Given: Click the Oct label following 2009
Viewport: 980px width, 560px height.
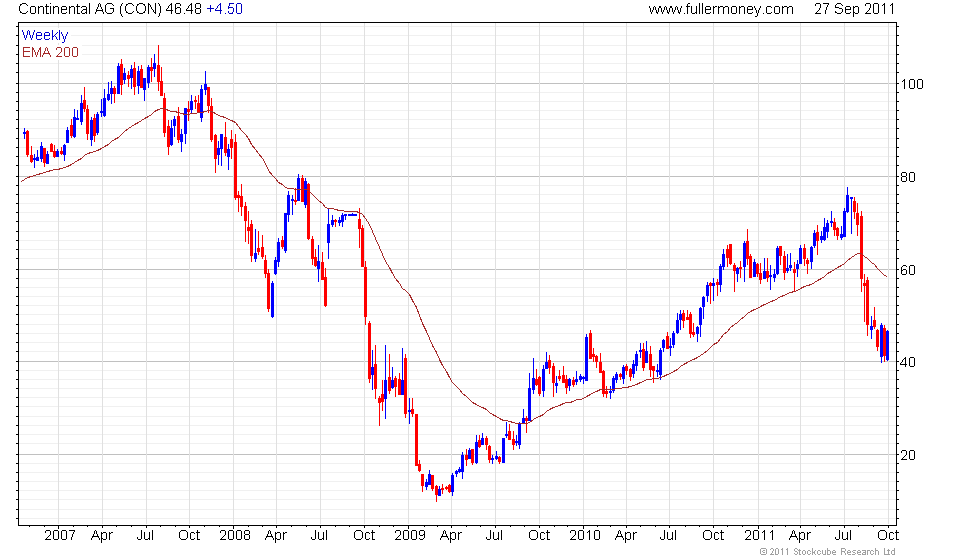Looking at the screenshot, I should click(x=539, y=535).
